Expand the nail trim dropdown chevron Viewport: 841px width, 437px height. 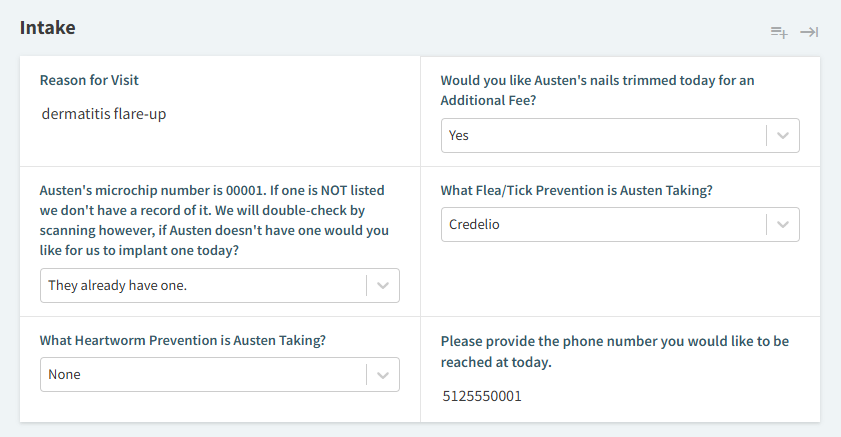[783, 136]
